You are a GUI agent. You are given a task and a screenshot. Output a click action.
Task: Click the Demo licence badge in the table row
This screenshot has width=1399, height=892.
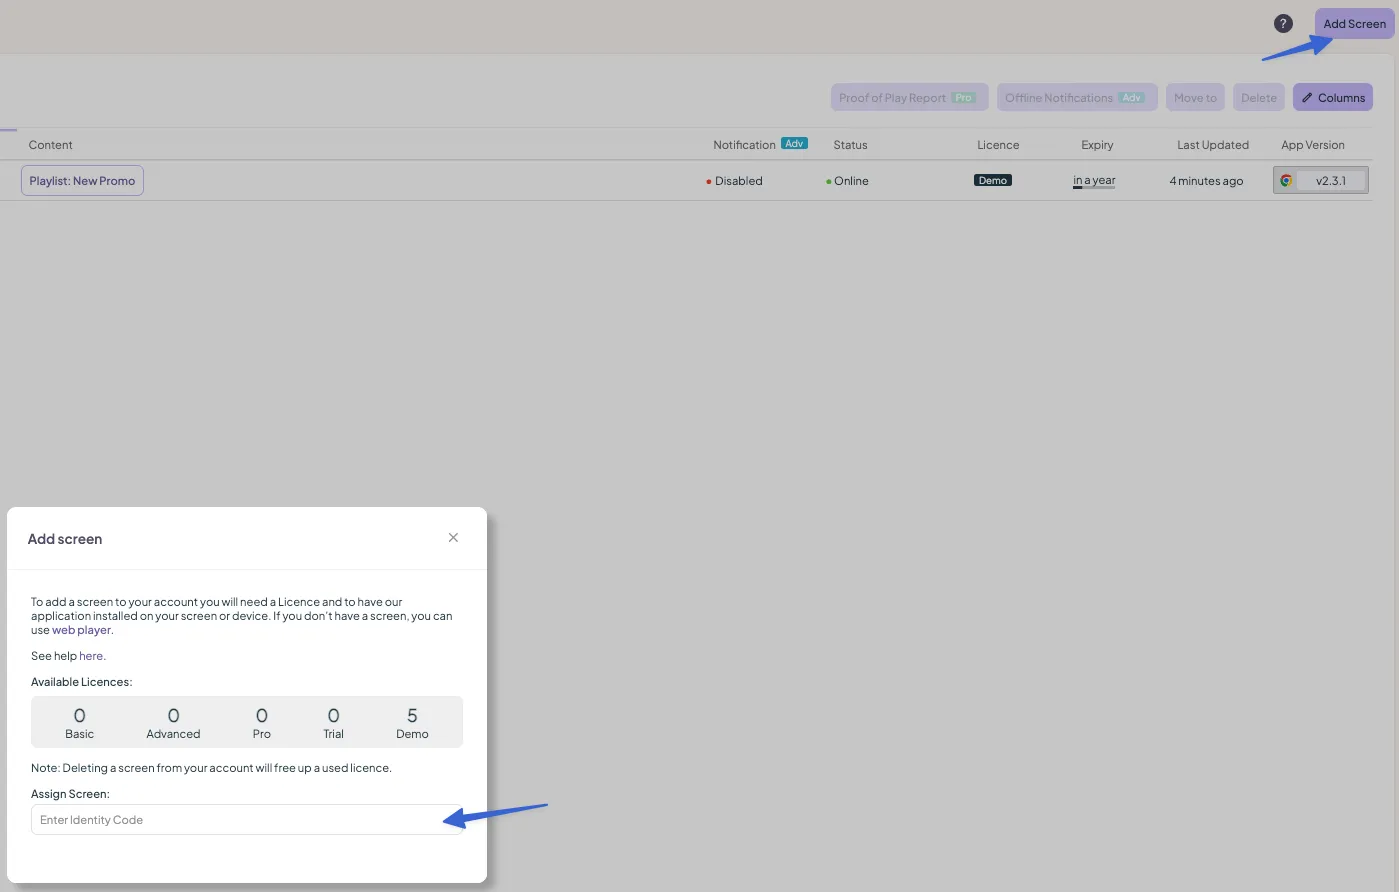tap(993, 181)
